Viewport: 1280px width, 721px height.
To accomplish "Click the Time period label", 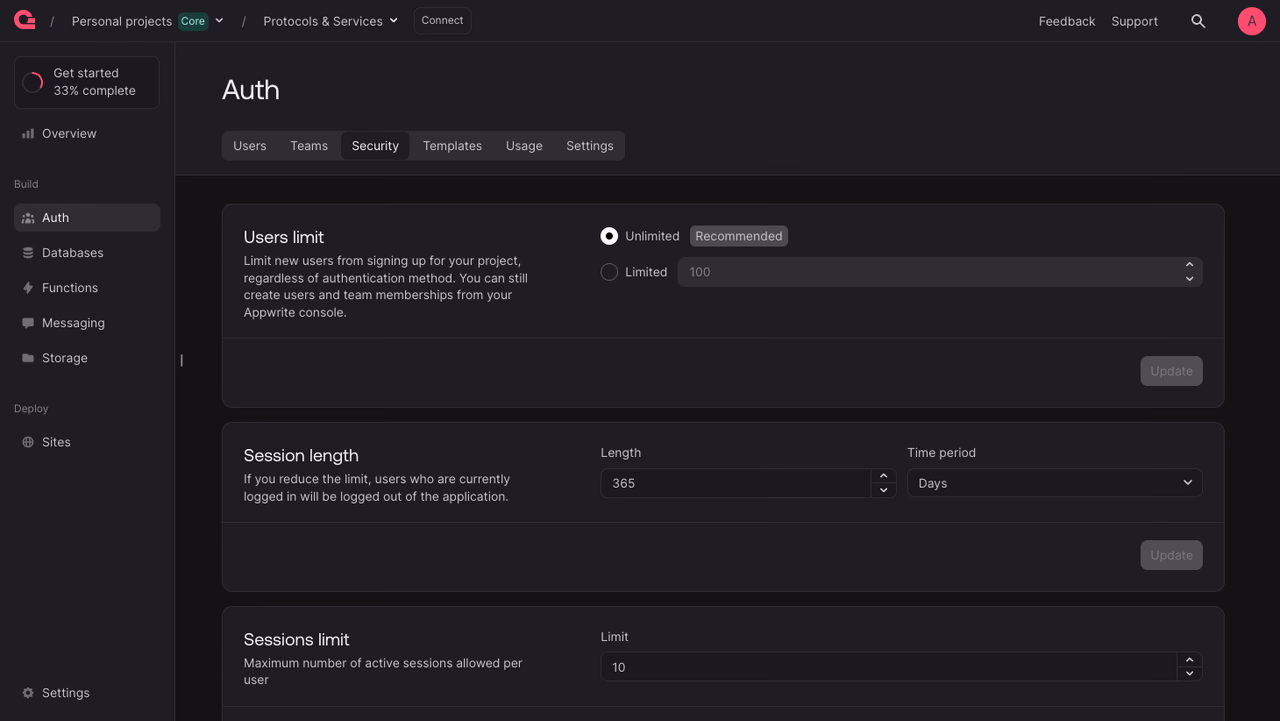I will (941, 453).
